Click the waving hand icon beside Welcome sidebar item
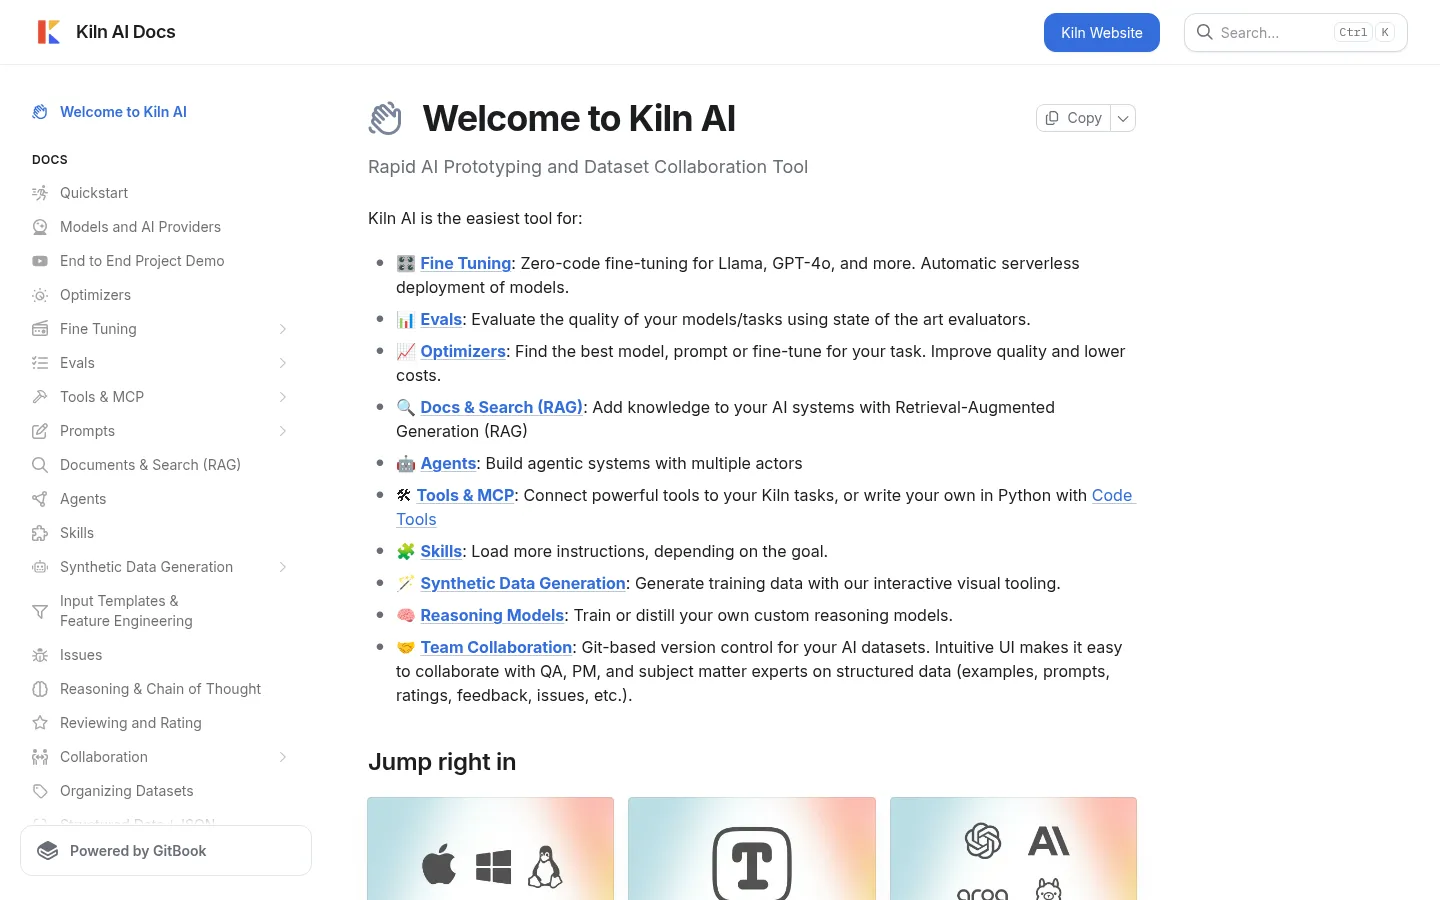 tap(40, 112)
